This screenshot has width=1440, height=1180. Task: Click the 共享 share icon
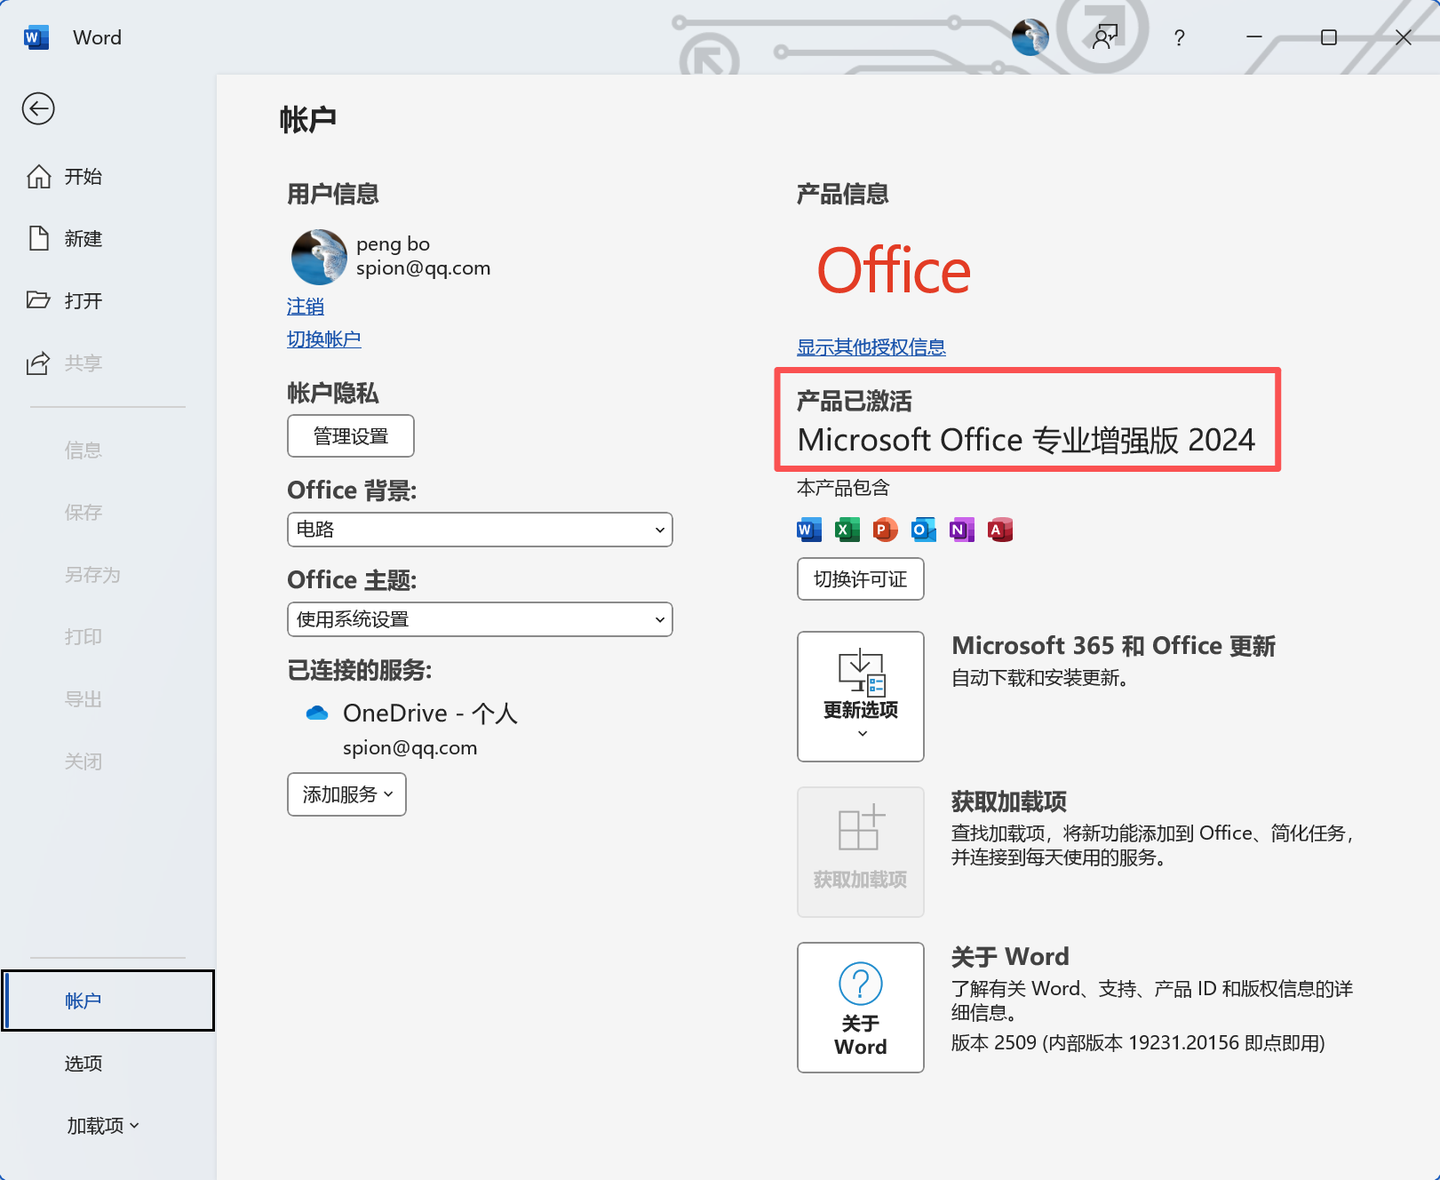pos(38,363)
